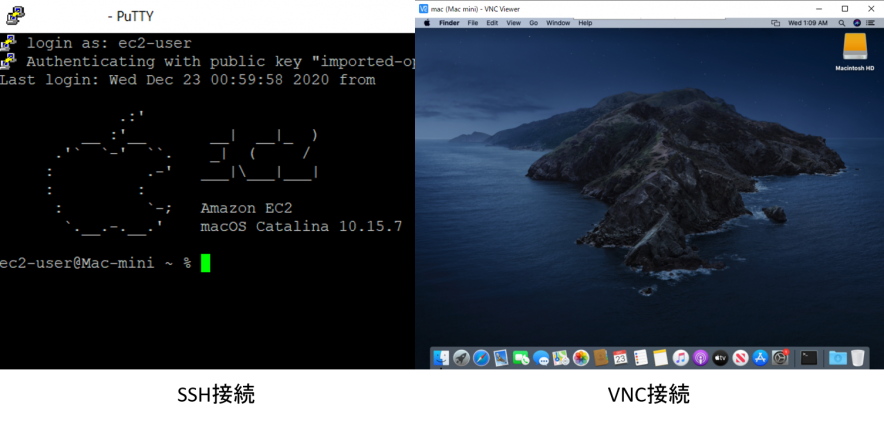Open the Music app in Dock
884x421 pixels.
[x=680, y=358]
